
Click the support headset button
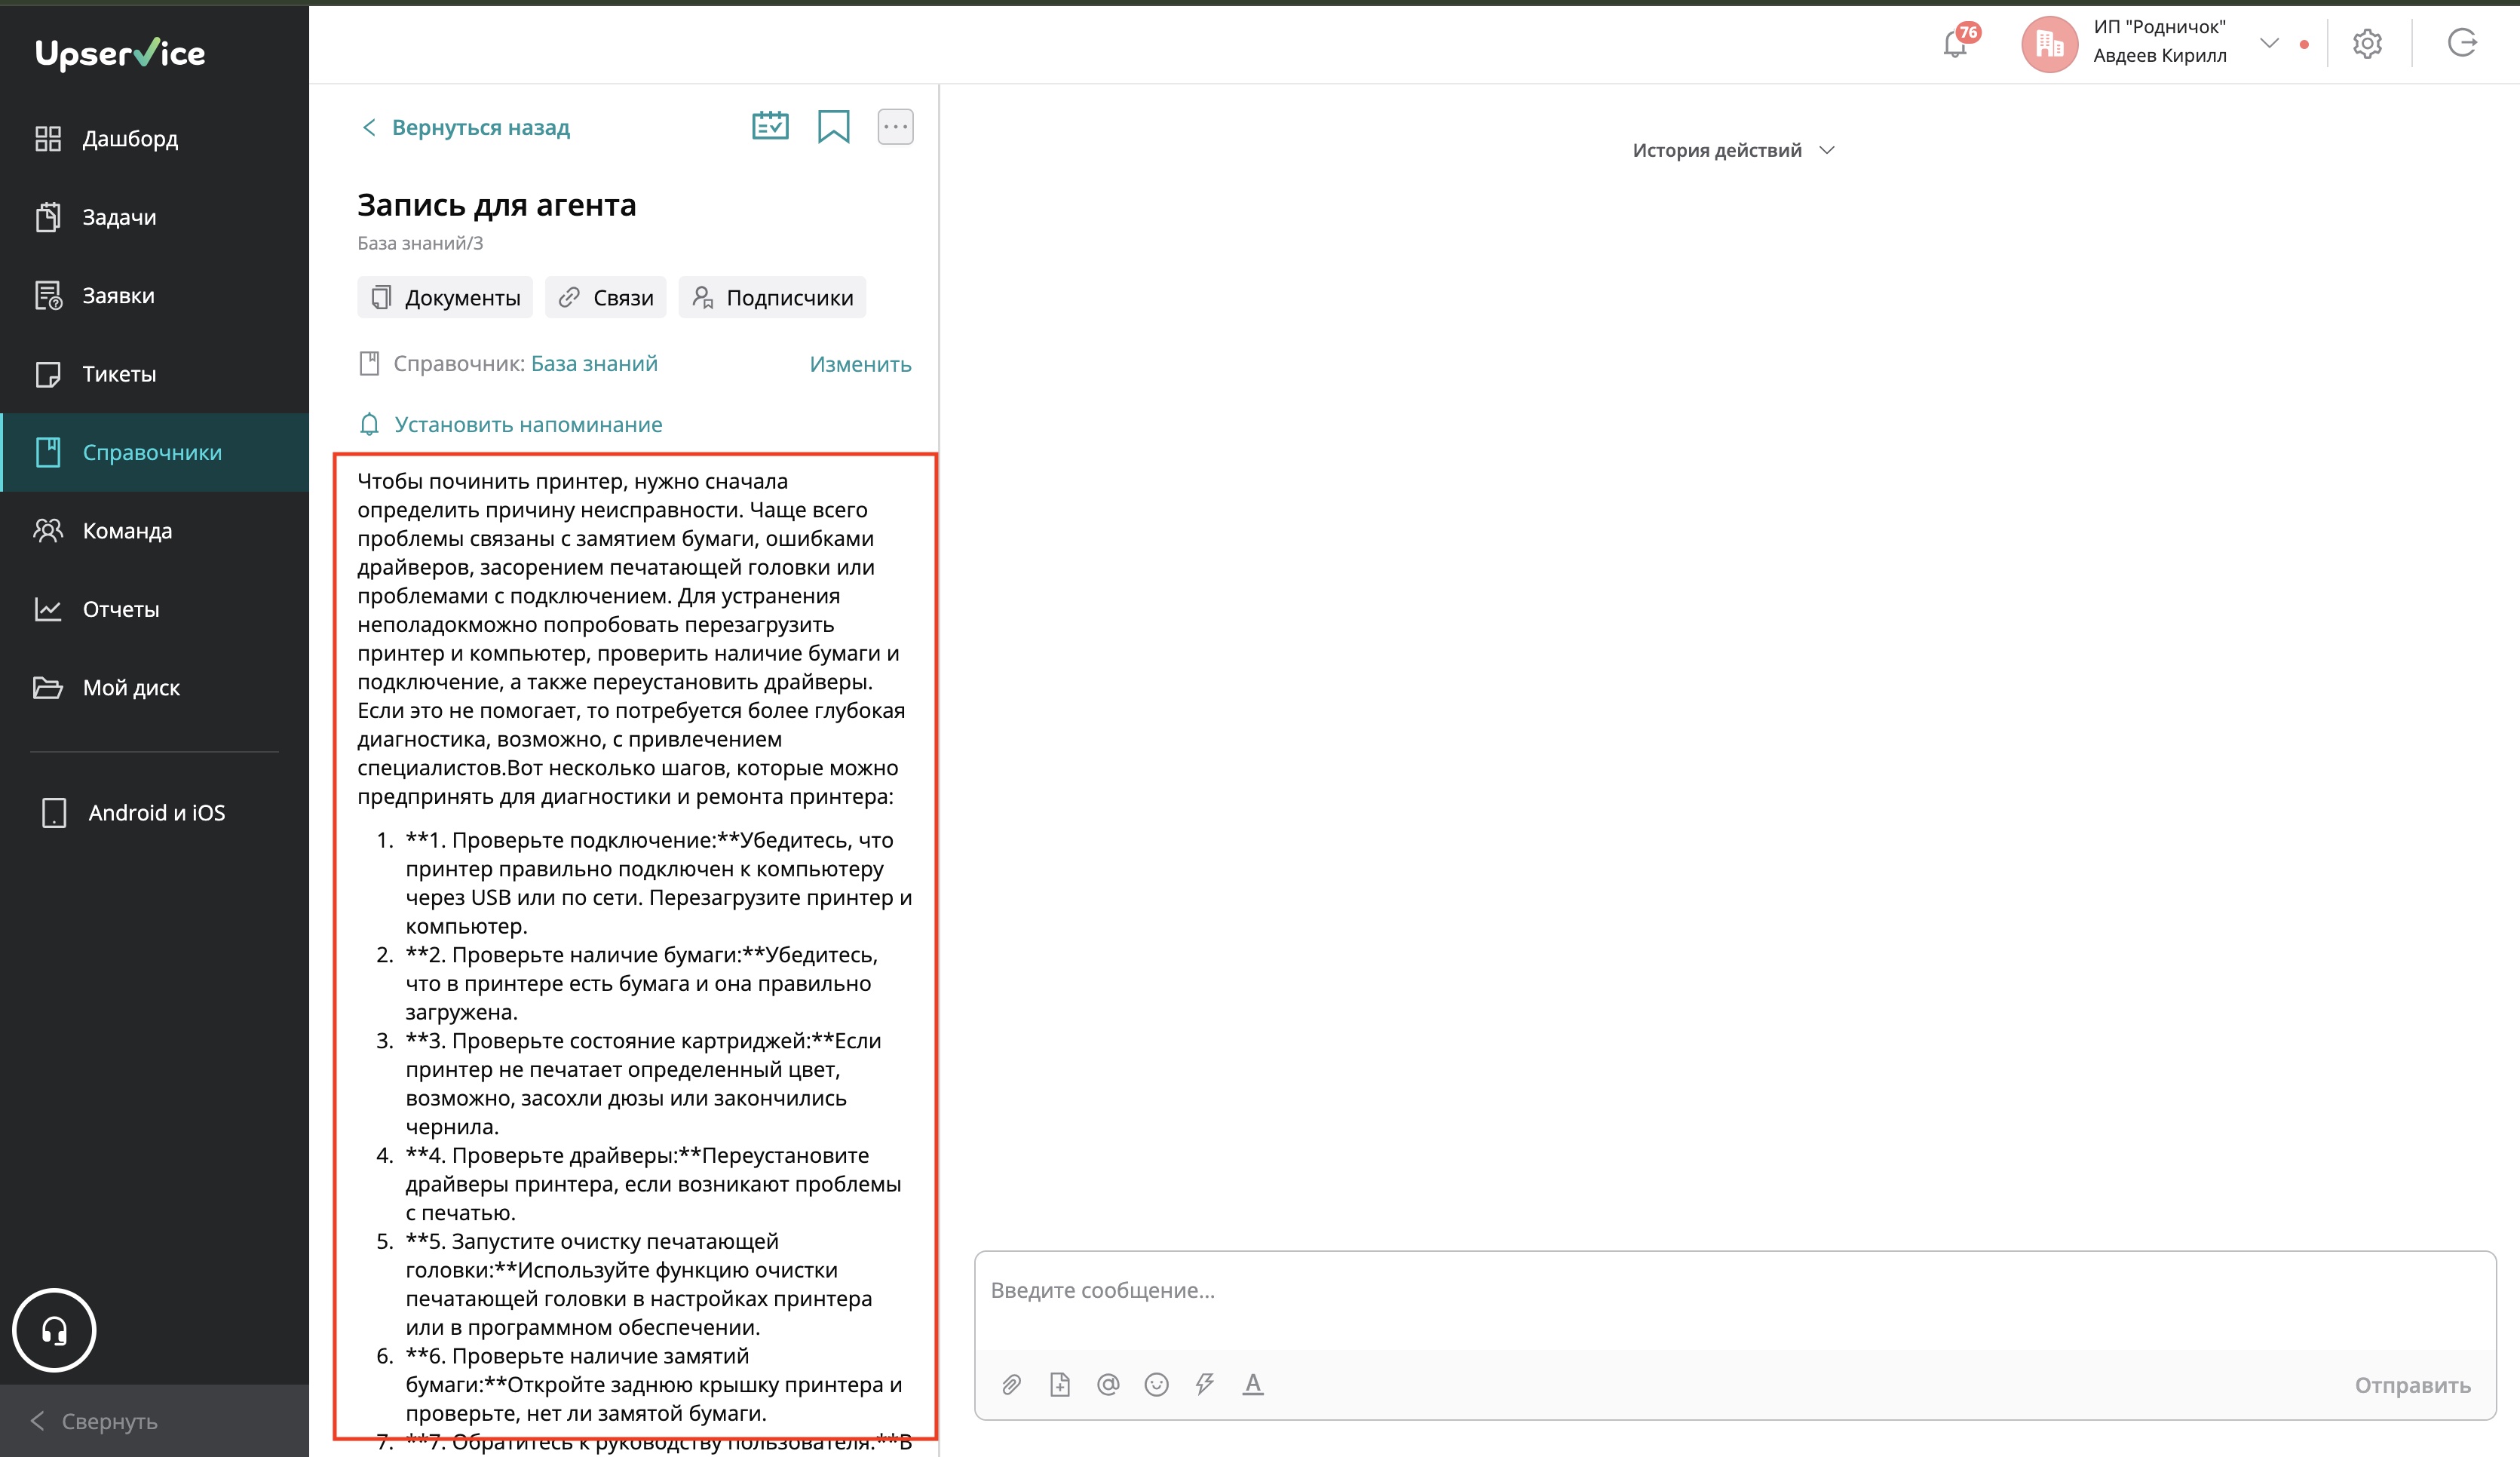point(54,1330)
